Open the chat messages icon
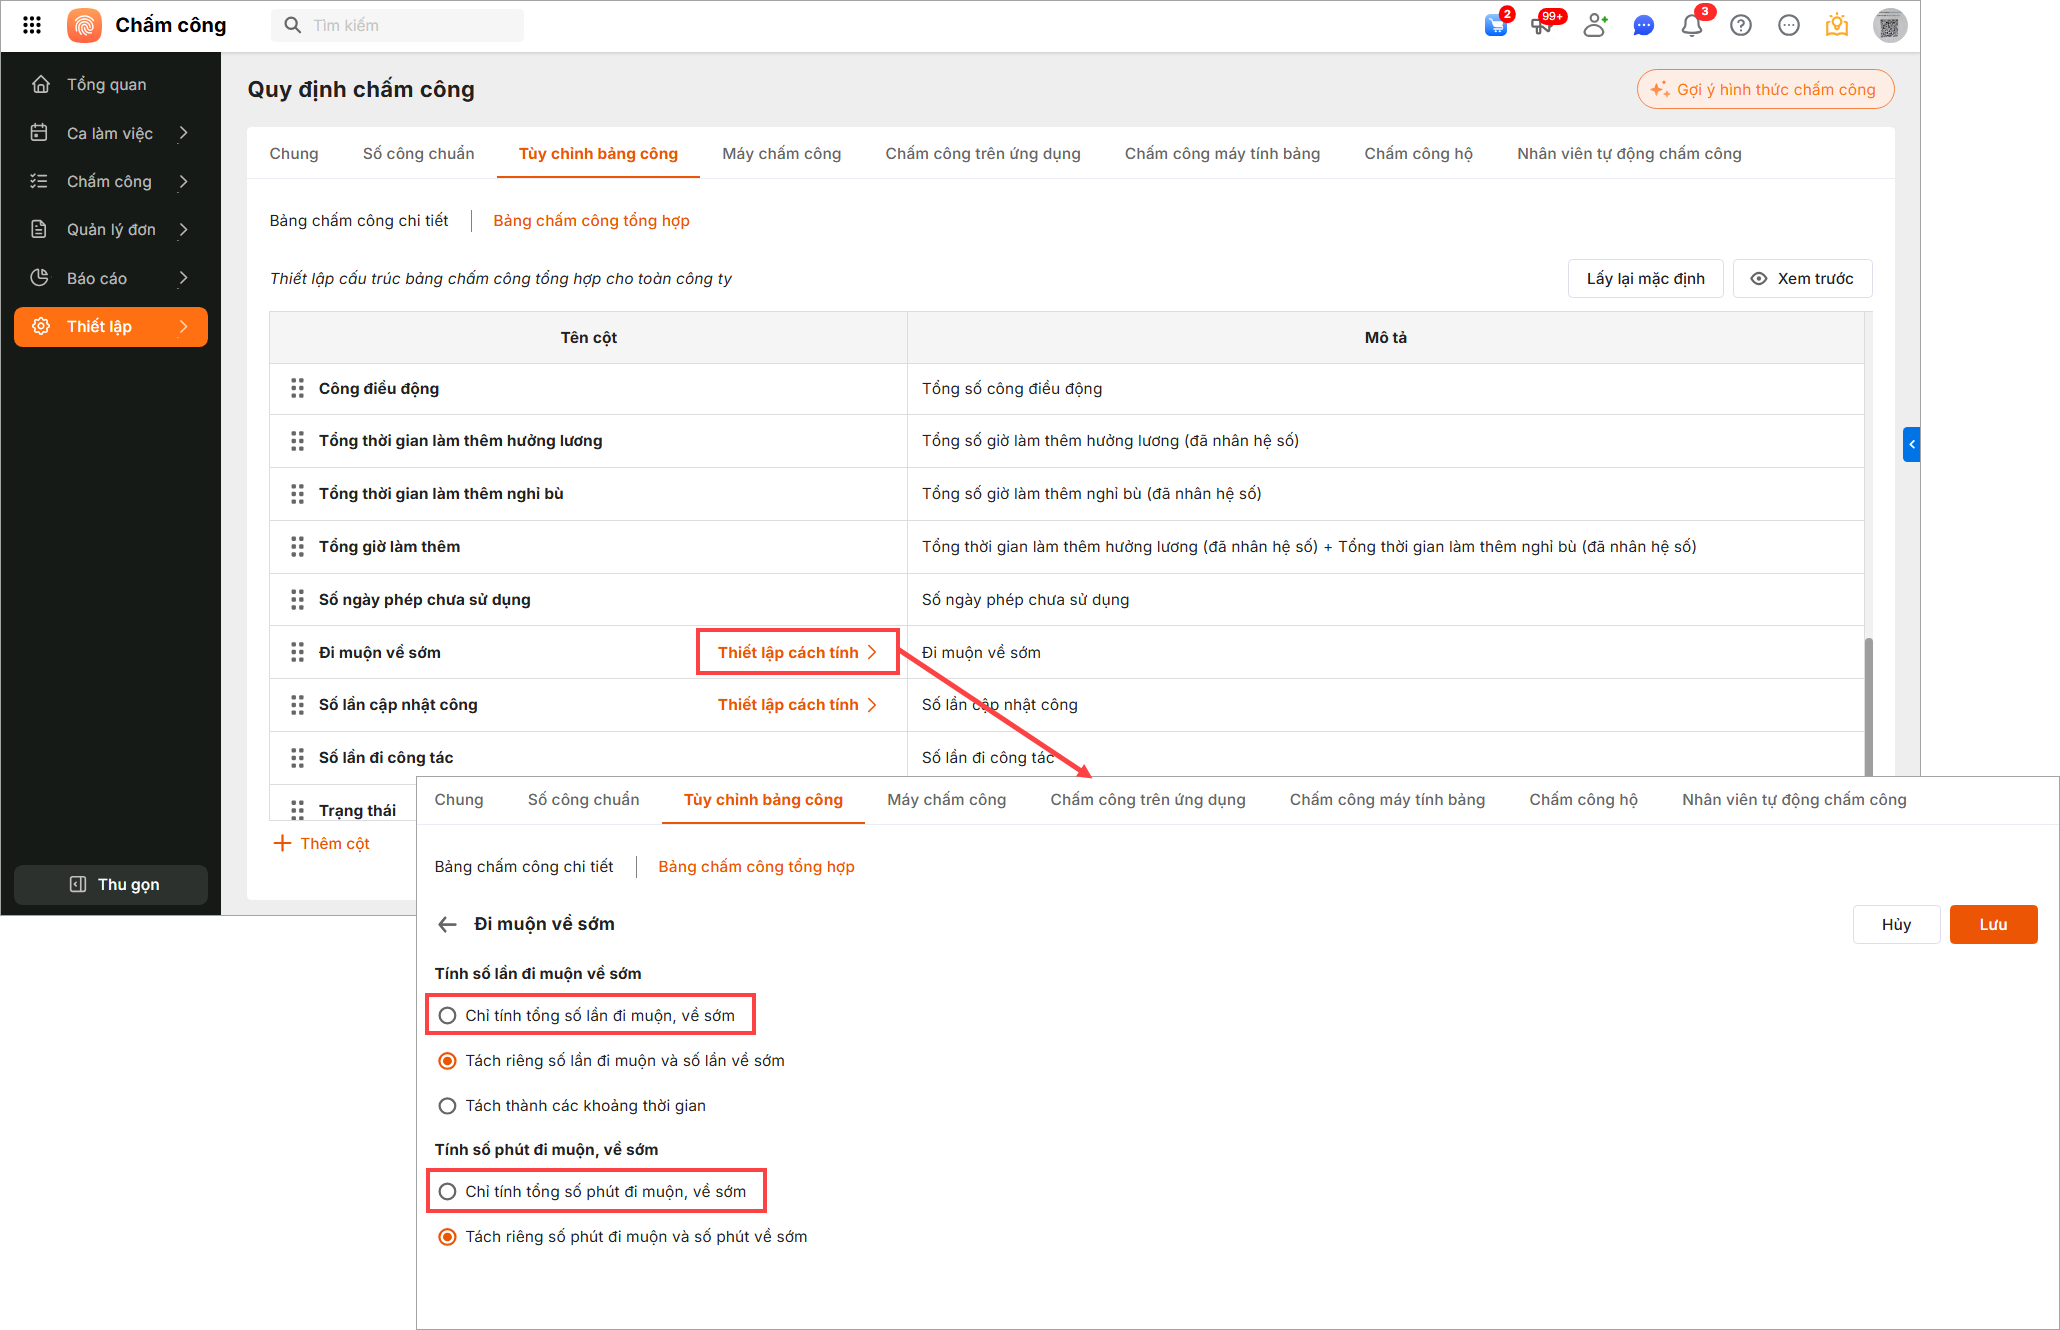The height and width of the screenshot is (1330, 2060). click(1643, 26)
